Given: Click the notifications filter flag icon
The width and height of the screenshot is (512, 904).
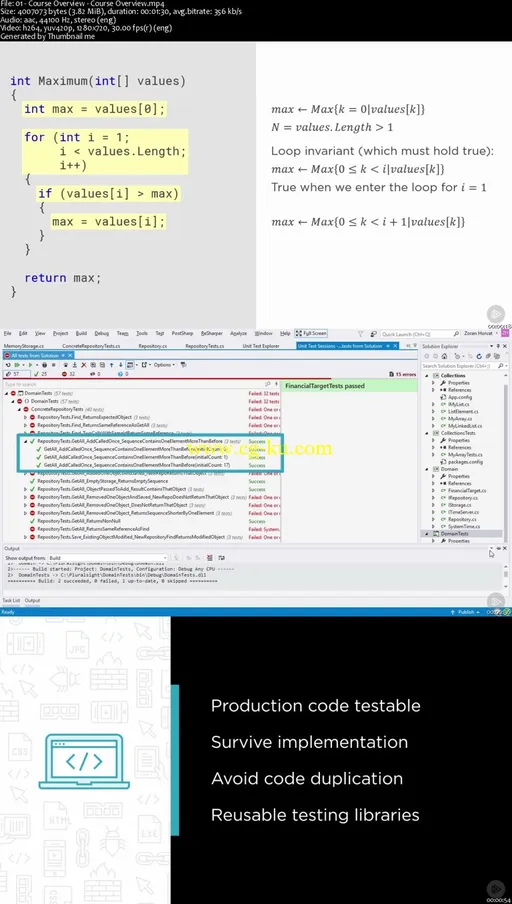Looking at the screenshot, I should [x=360, y=333].
